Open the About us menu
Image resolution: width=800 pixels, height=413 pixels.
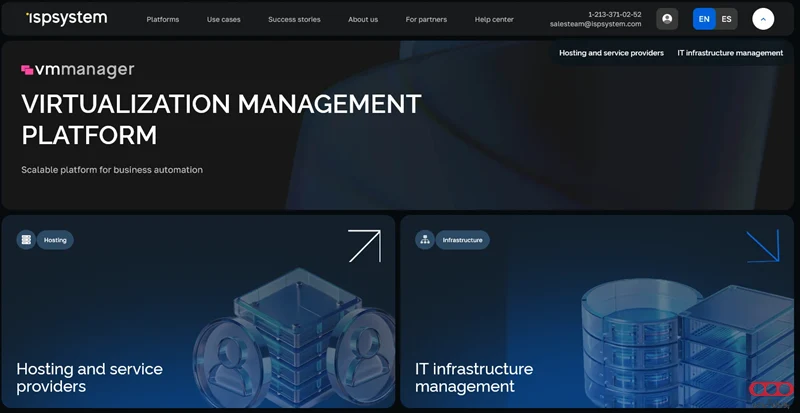click(x=363, y=19)
